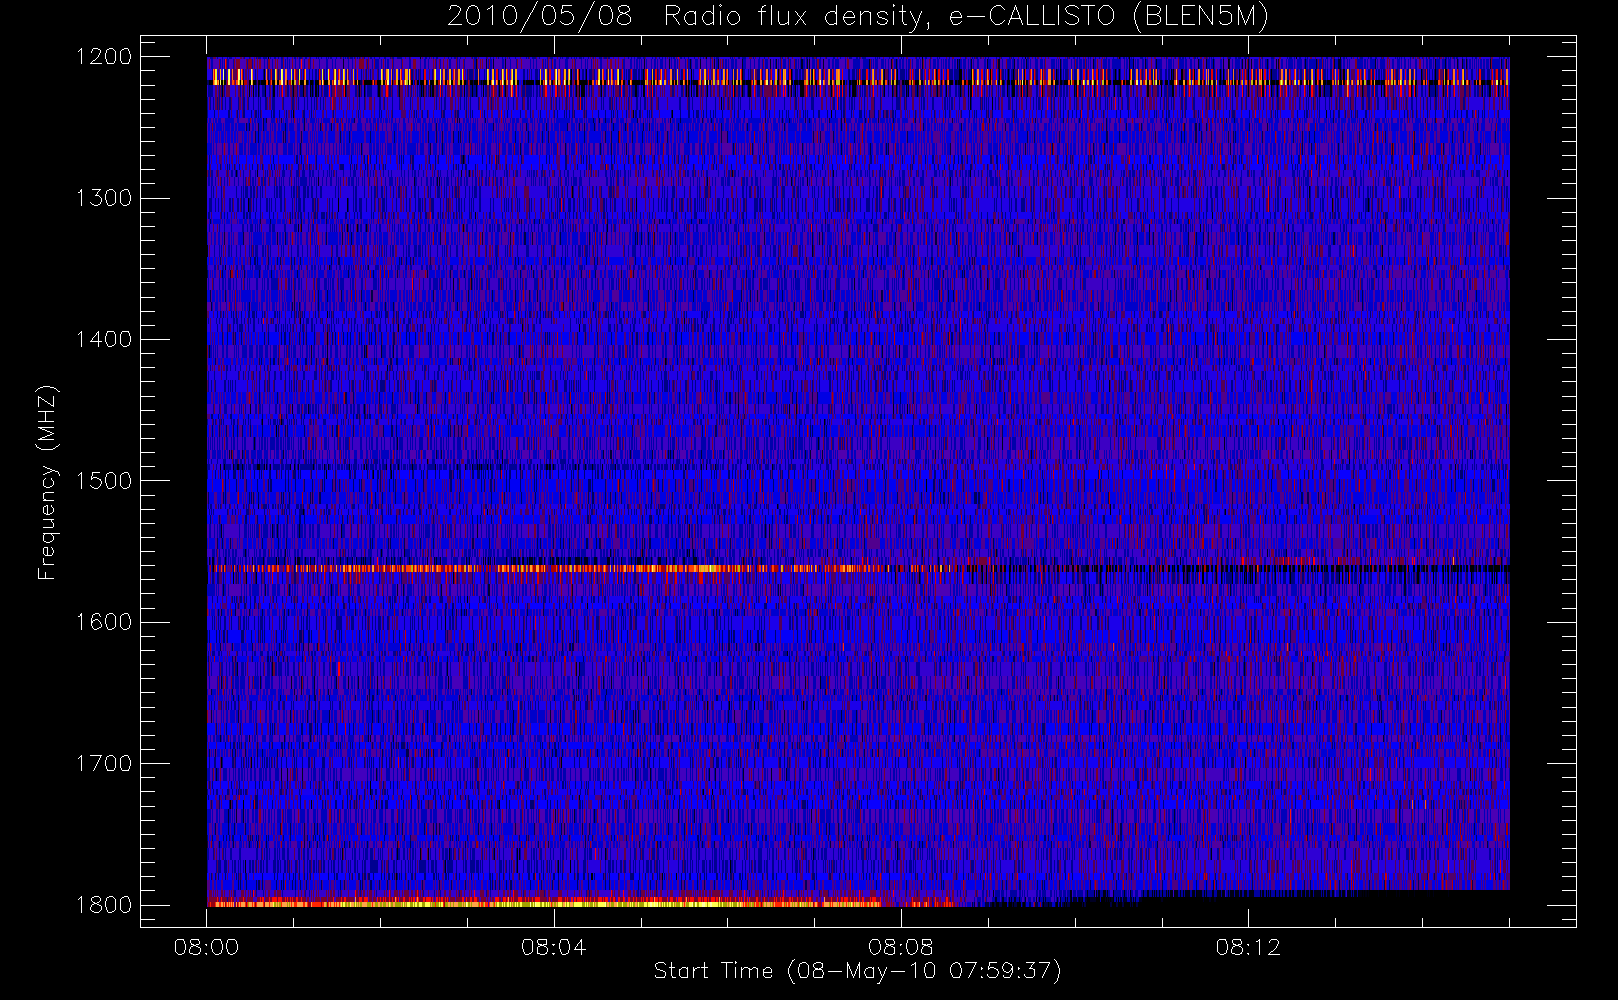This screenshot has width=1618, height=1000.
Task: Select the 1500 frequency tick label
Action: tap(104, 481)
